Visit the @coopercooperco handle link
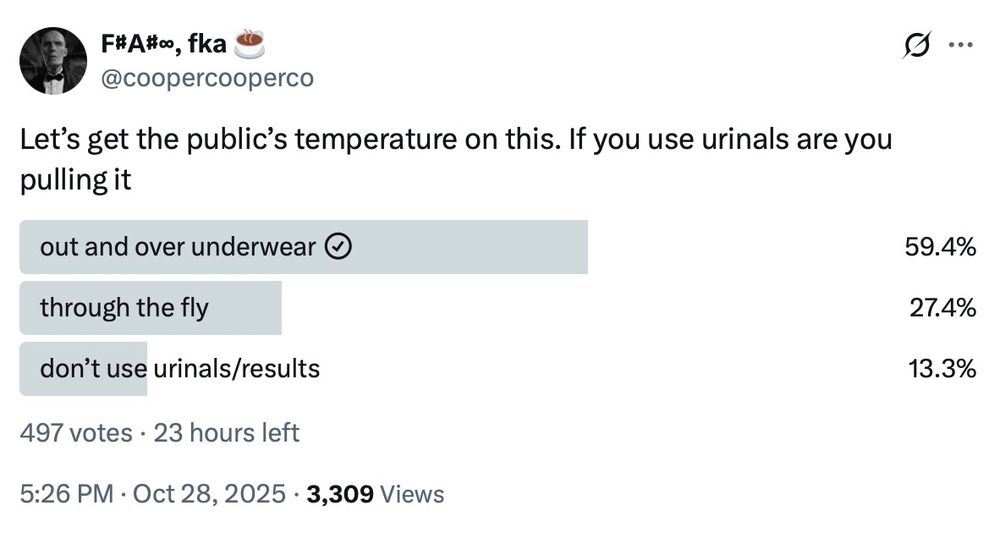This screenshot has width=1000, height=533. click(207, 78)
